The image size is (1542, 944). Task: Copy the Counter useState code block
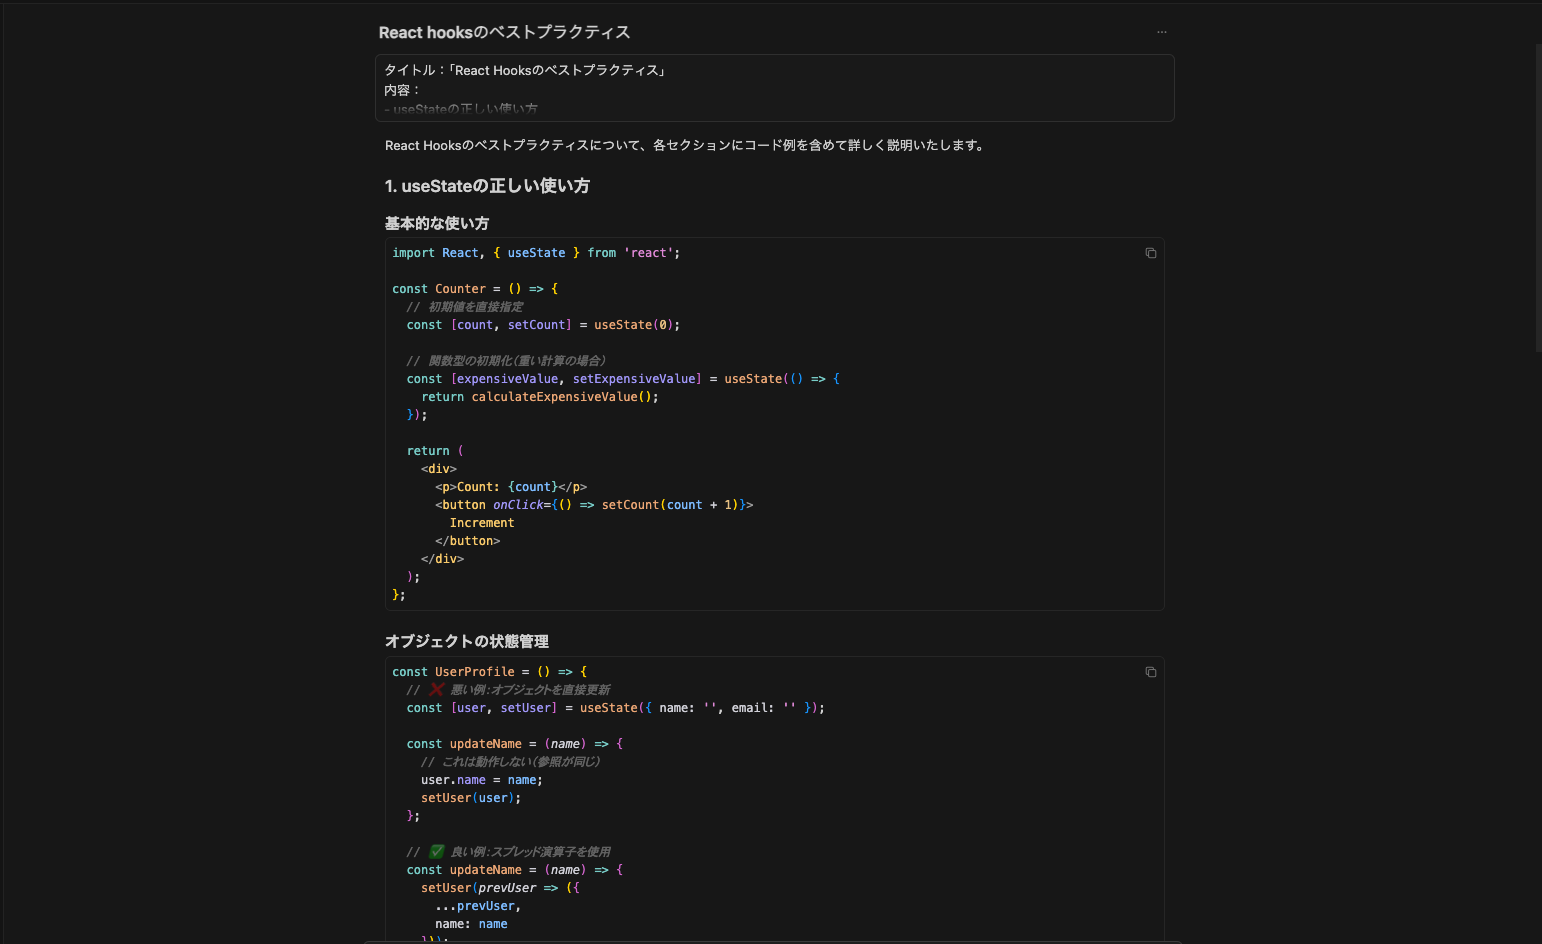tap(1151, 253)
